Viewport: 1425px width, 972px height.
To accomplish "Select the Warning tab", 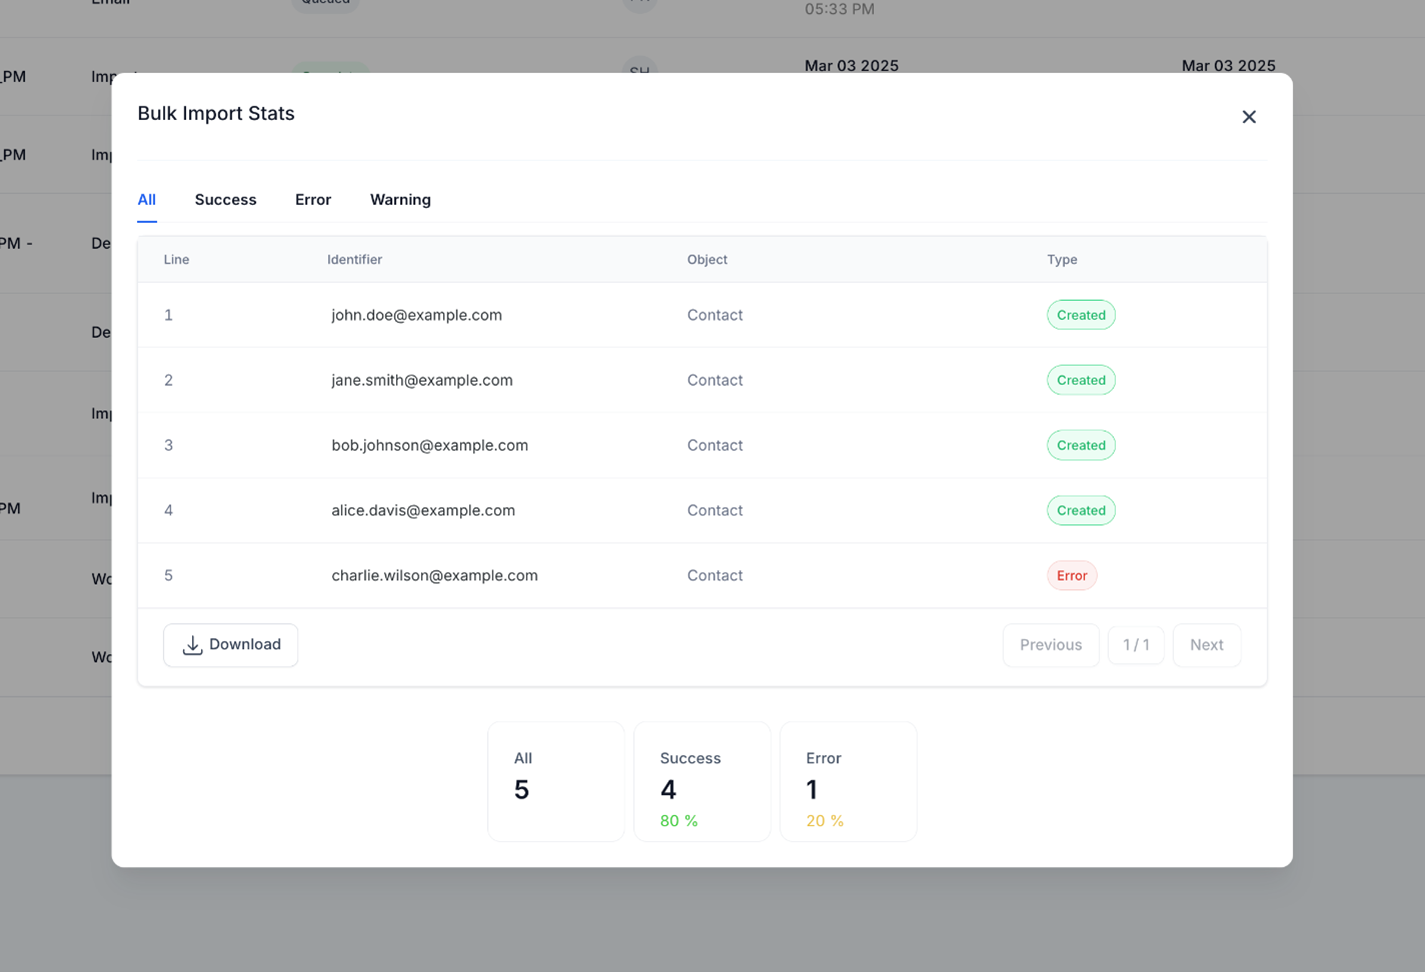I will coord(400,200).
